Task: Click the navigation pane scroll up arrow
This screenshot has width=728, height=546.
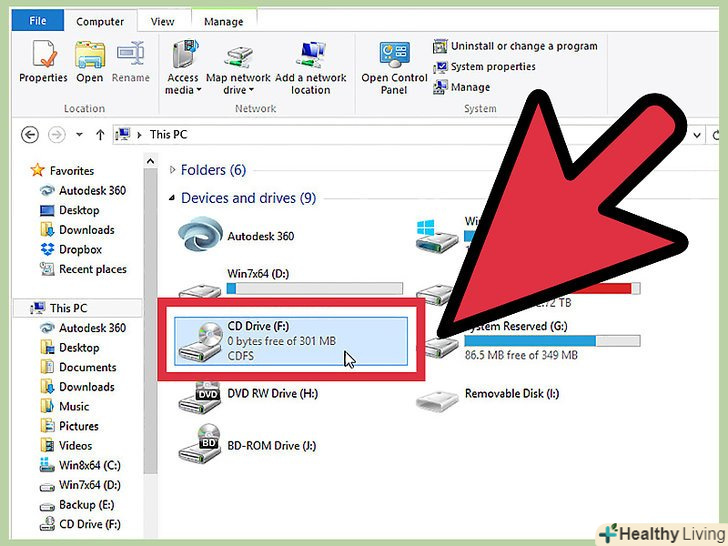Action: point(150,161)
